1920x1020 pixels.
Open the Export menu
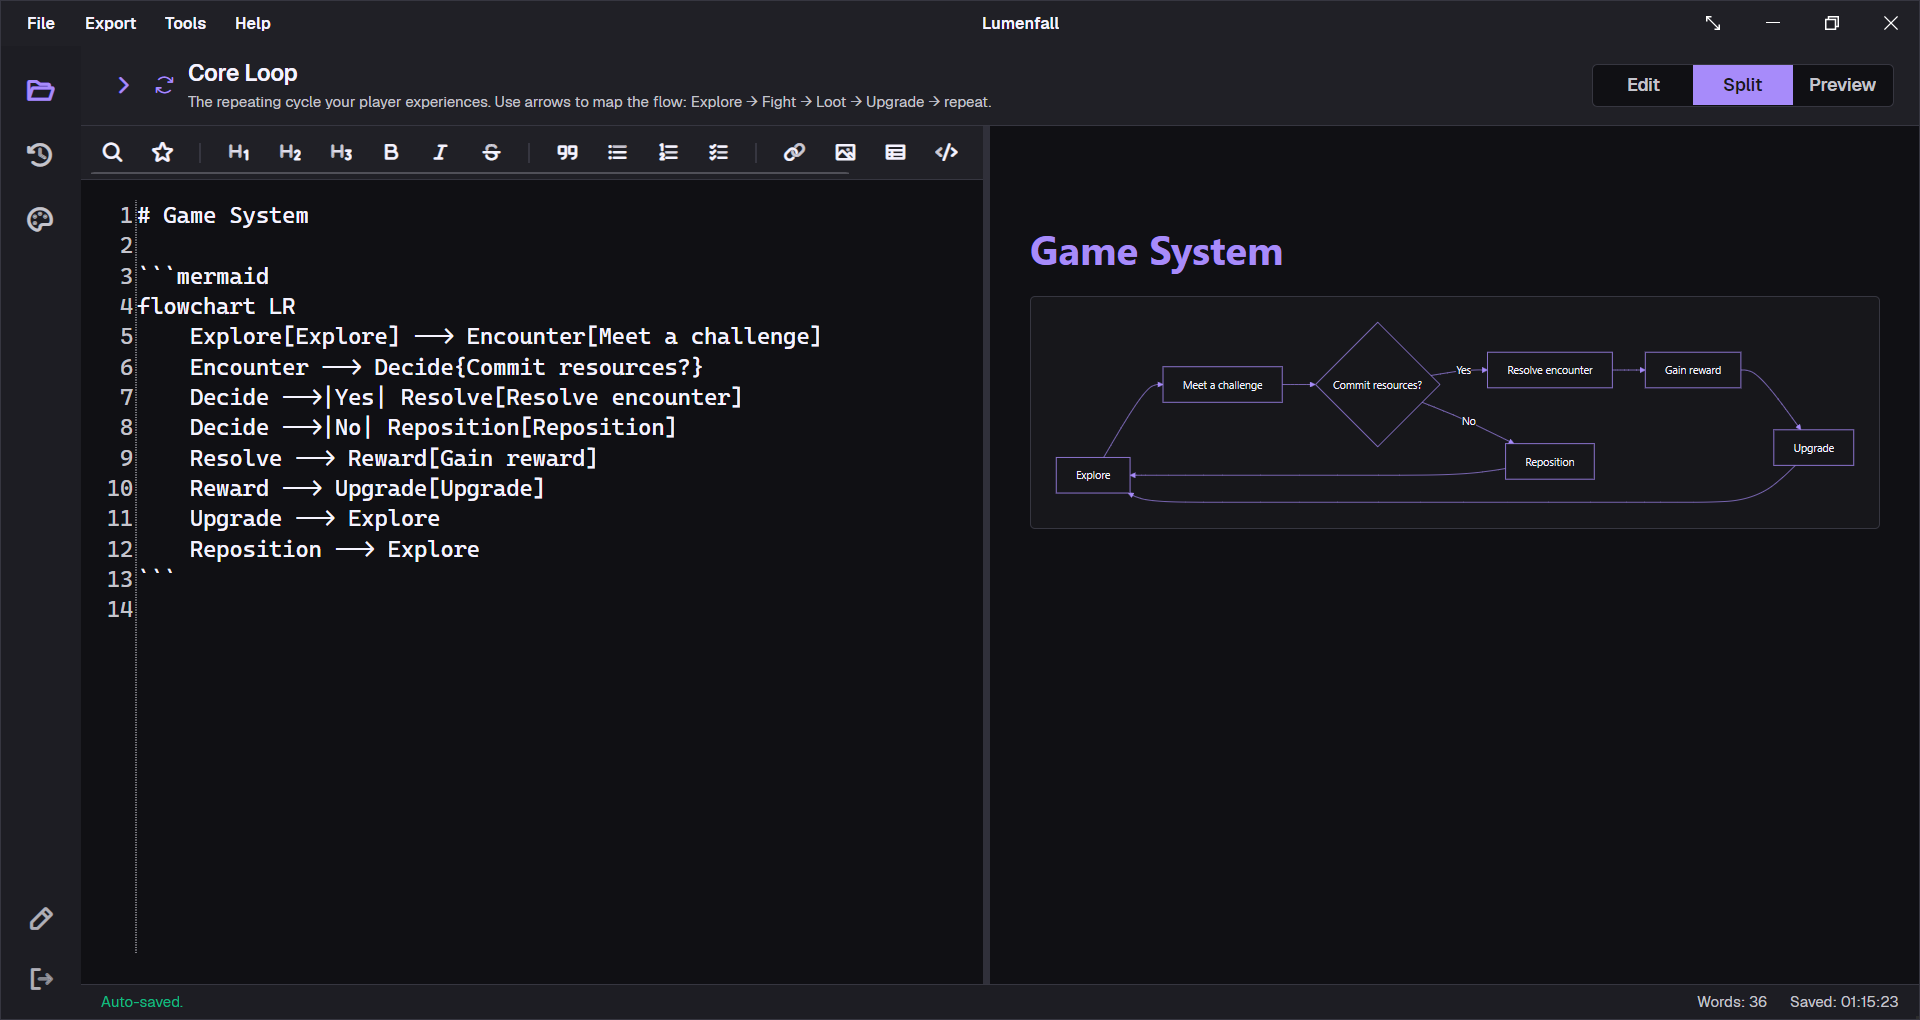click(x=110, y=23)
